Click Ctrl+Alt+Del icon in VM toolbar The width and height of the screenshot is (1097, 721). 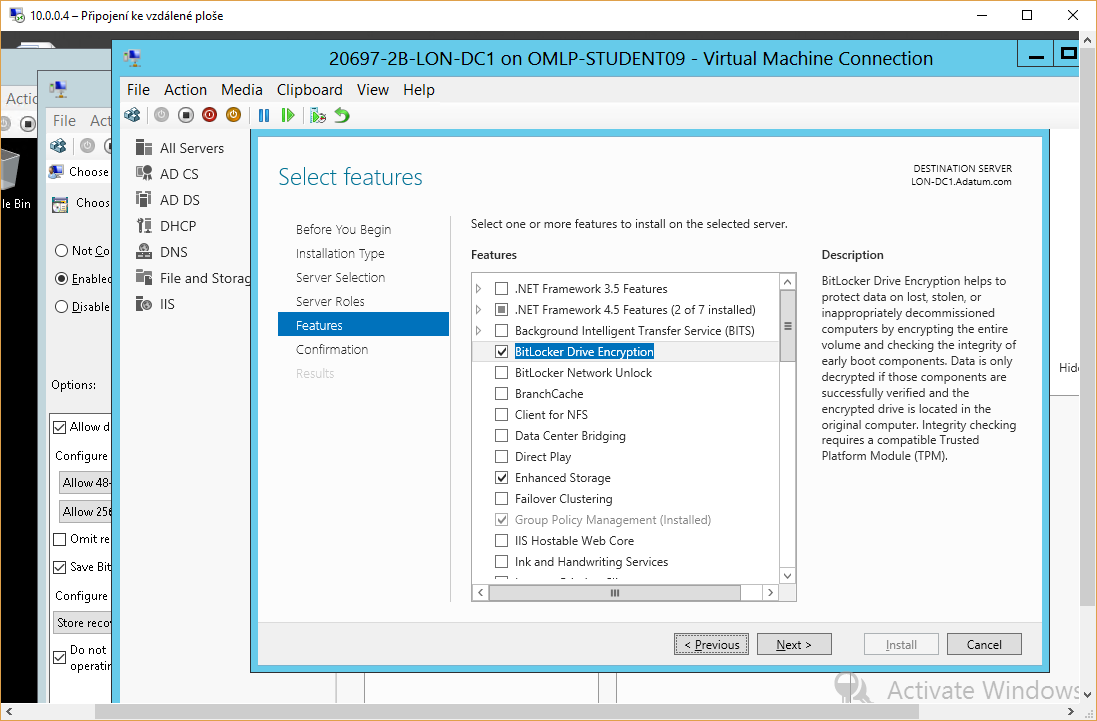pyautogui.click(x=132, y=115)
